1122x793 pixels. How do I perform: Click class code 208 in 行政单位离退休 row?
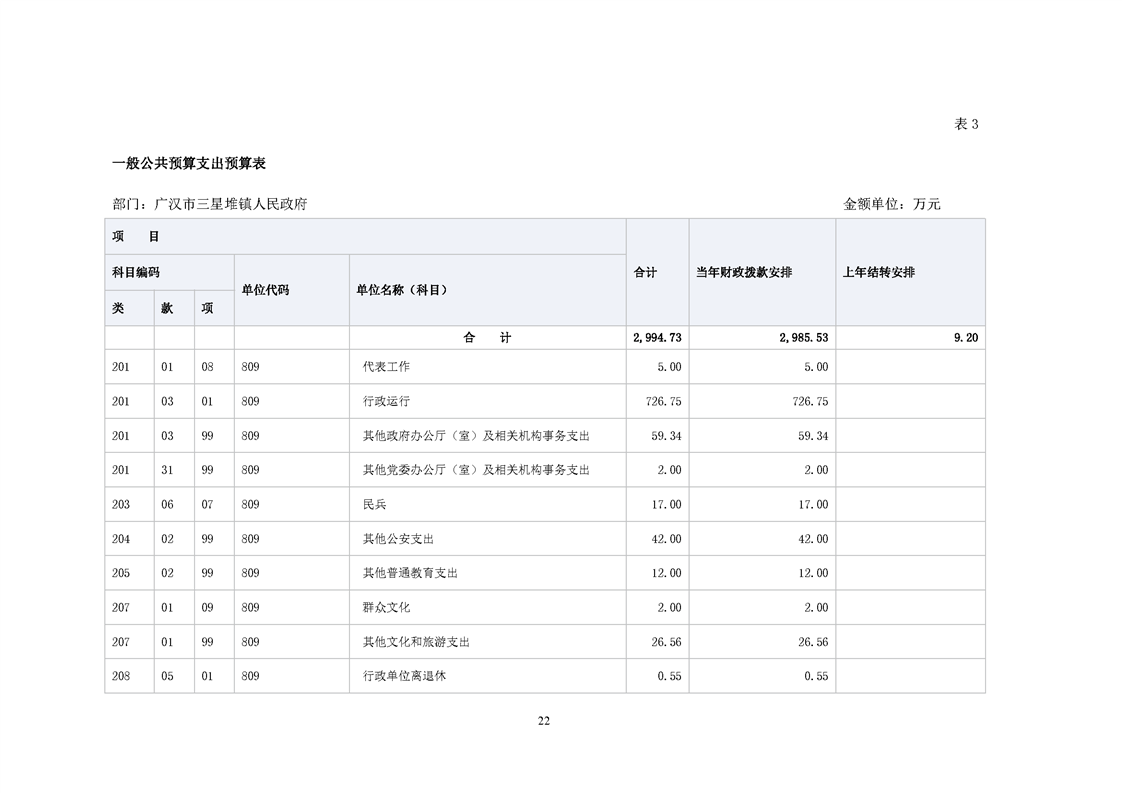tap(121, 676)
